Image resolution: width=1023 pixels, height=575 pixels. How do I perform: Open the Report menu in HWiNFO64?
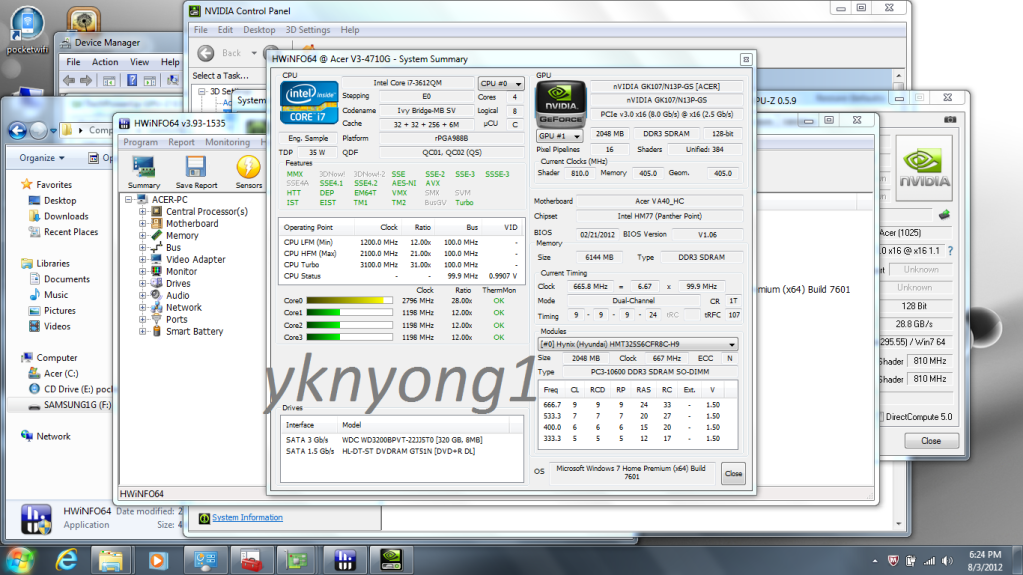tap(181, 142)
